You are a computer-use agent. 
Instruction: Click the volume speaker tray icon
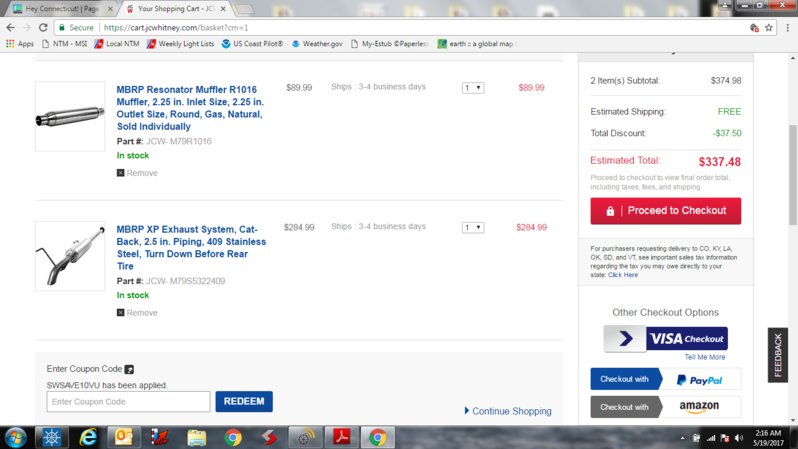point(739,438)
